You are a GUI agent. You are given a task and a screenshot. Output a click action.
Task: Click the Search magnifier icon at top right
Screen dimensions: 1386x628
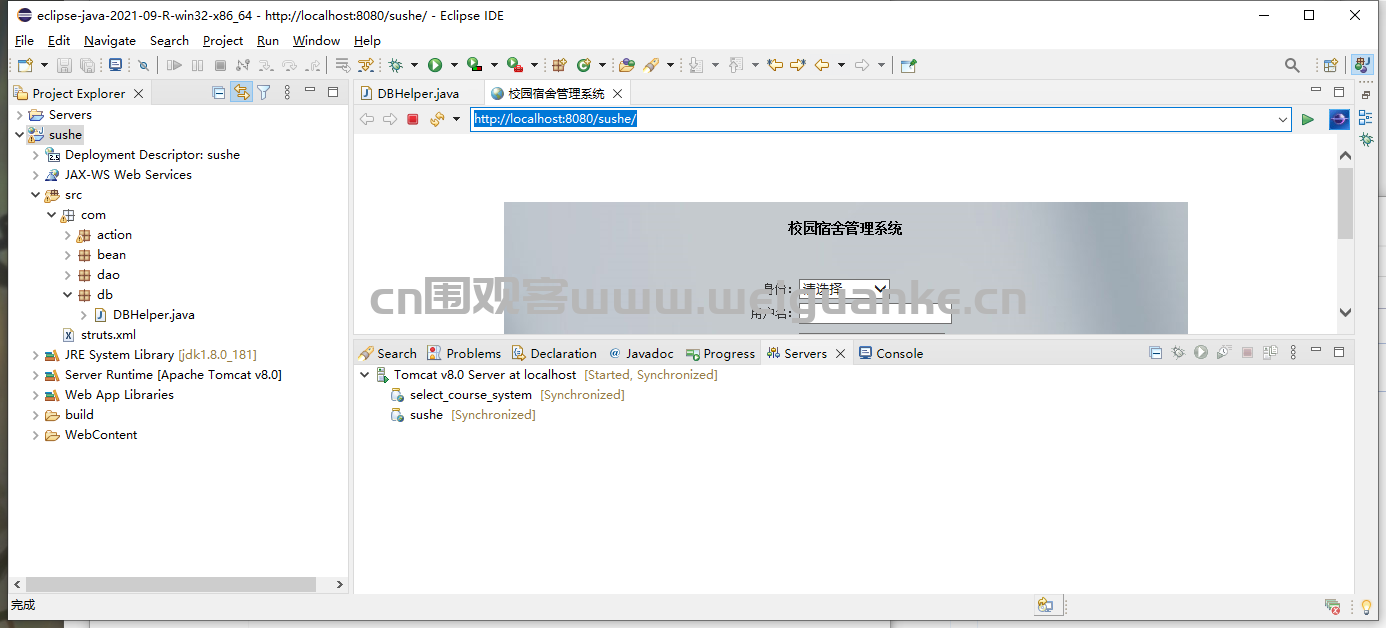click(1292, 65)
